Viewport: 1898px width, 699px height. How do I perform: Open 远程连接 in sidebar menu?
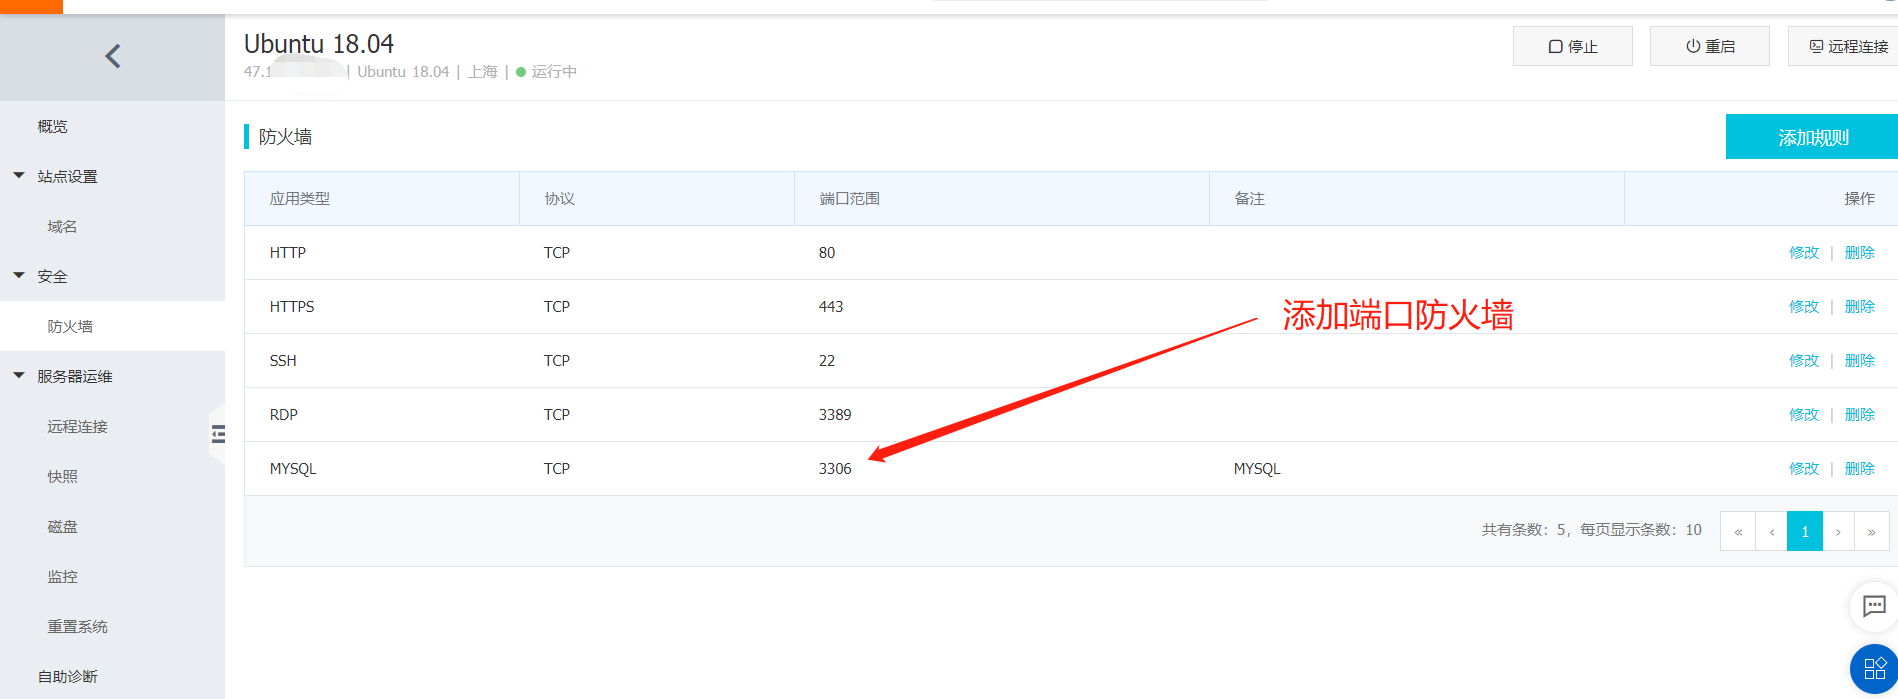click(77, 426)
